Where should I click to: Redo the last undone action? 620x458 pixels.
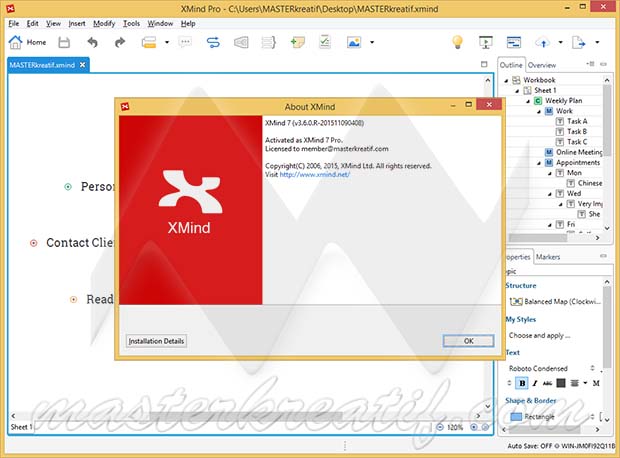[119, 42]
